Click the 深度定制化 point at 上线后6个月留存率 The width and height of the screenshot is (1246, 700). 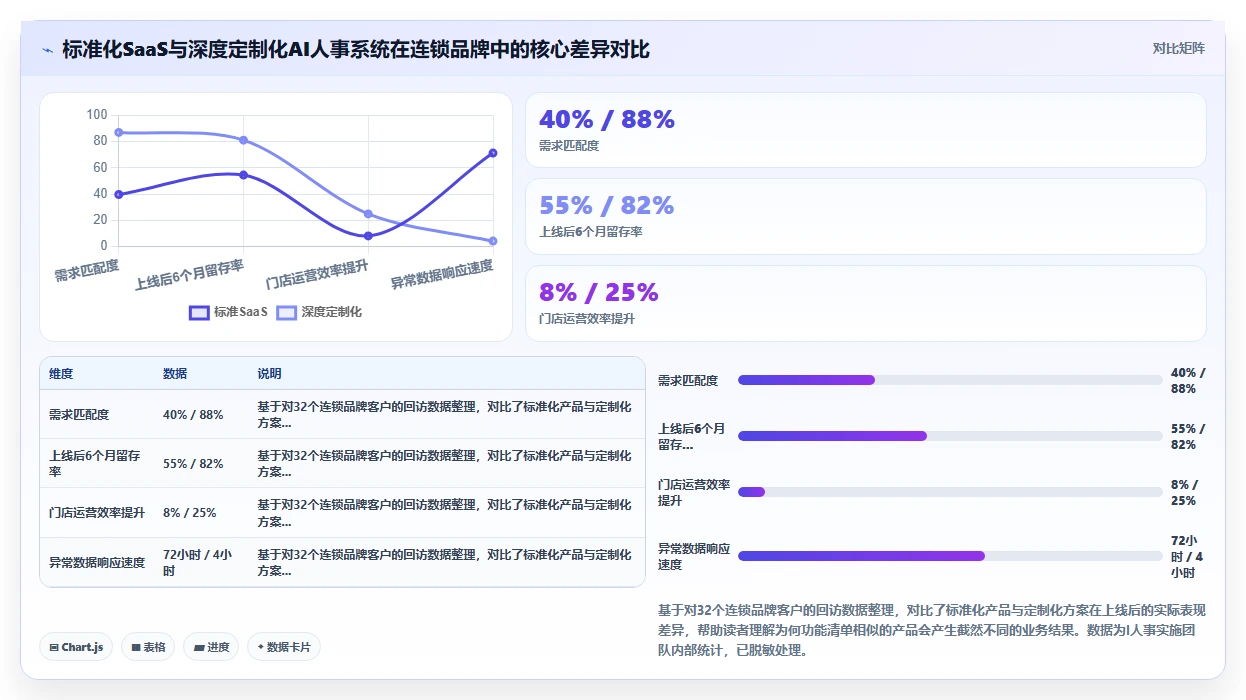click(x=243, y=140)
